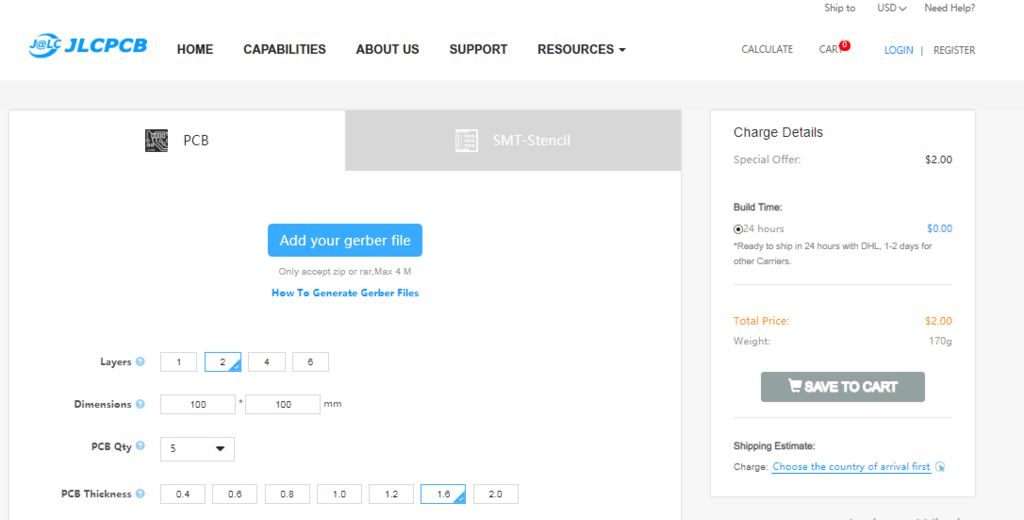Click the SMT-Stencil tab icon
This screenshot has width=1024, height=520.
coord(466,140)
